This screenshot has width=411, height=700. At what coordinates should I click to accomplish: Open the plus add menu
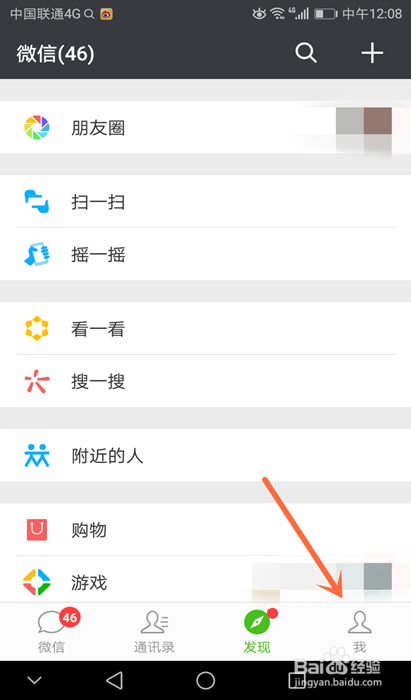(x=372, y=53)
